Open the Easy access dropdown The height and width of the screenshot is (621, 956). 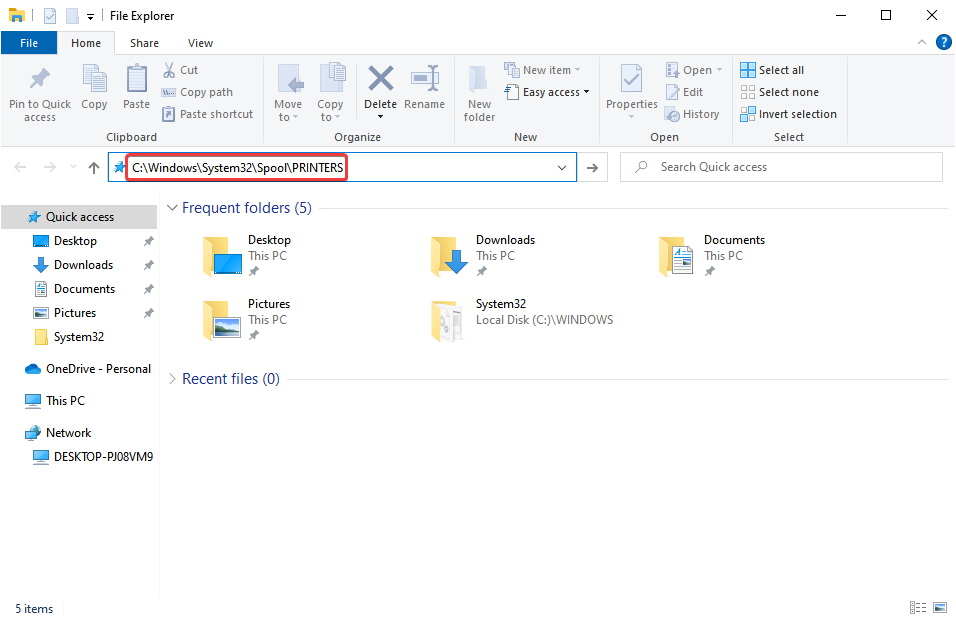(547, 92)
